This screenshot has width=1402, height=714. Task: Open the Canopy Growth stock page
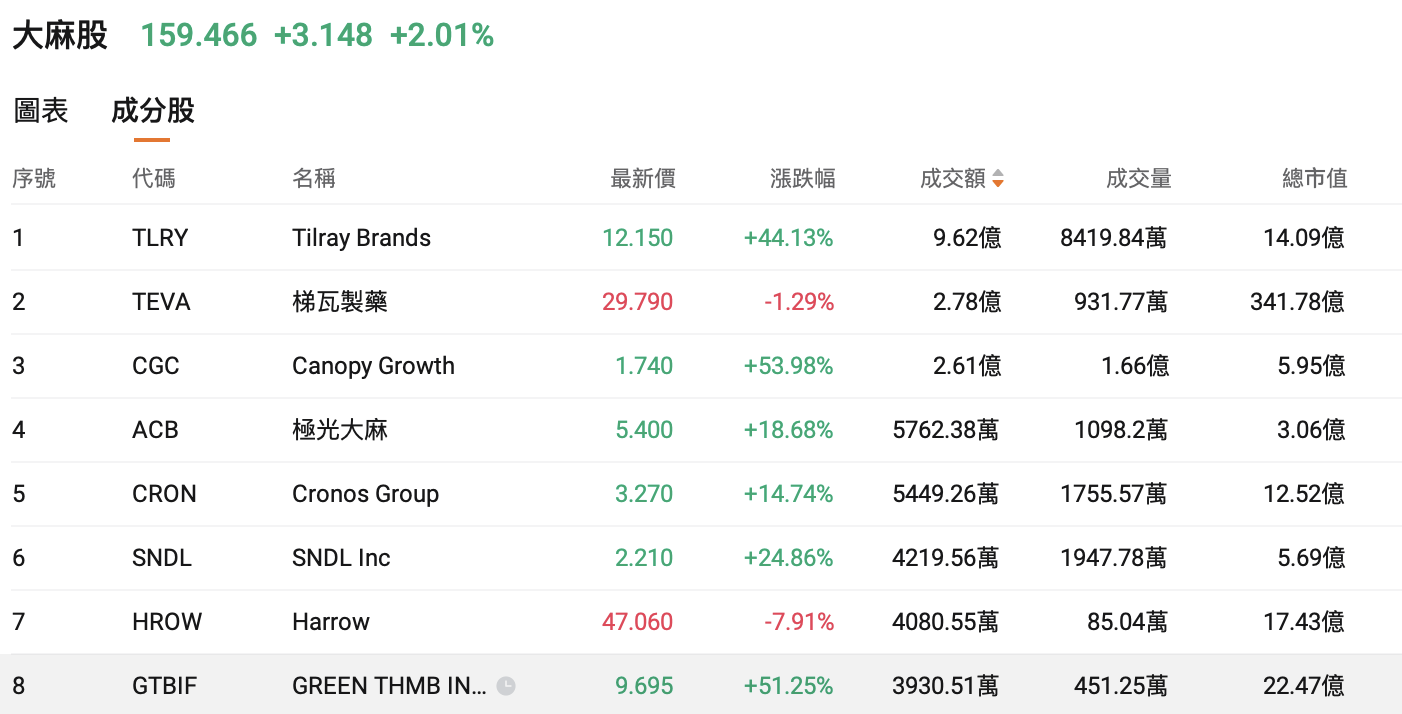pyautogui.click(x=373, y=366)
